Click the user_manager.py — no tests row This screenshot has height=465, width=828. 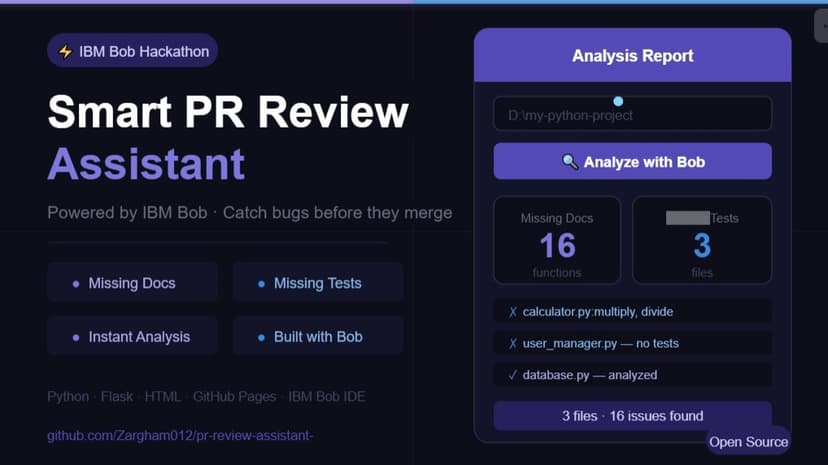tap(632, 343)
